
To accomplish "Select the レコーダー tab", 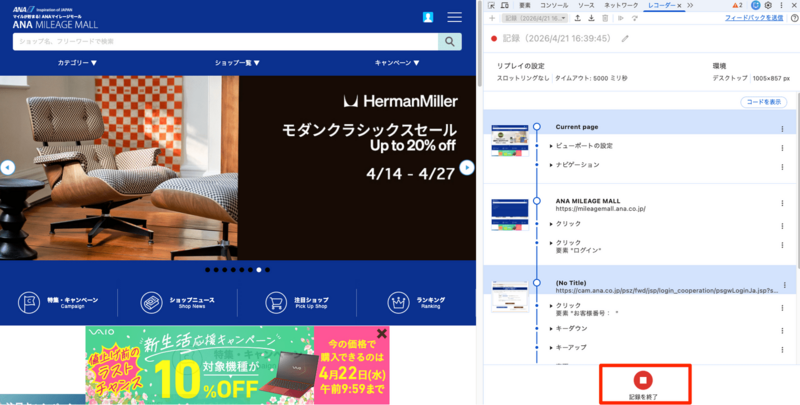I will click(x=661, y=5).
